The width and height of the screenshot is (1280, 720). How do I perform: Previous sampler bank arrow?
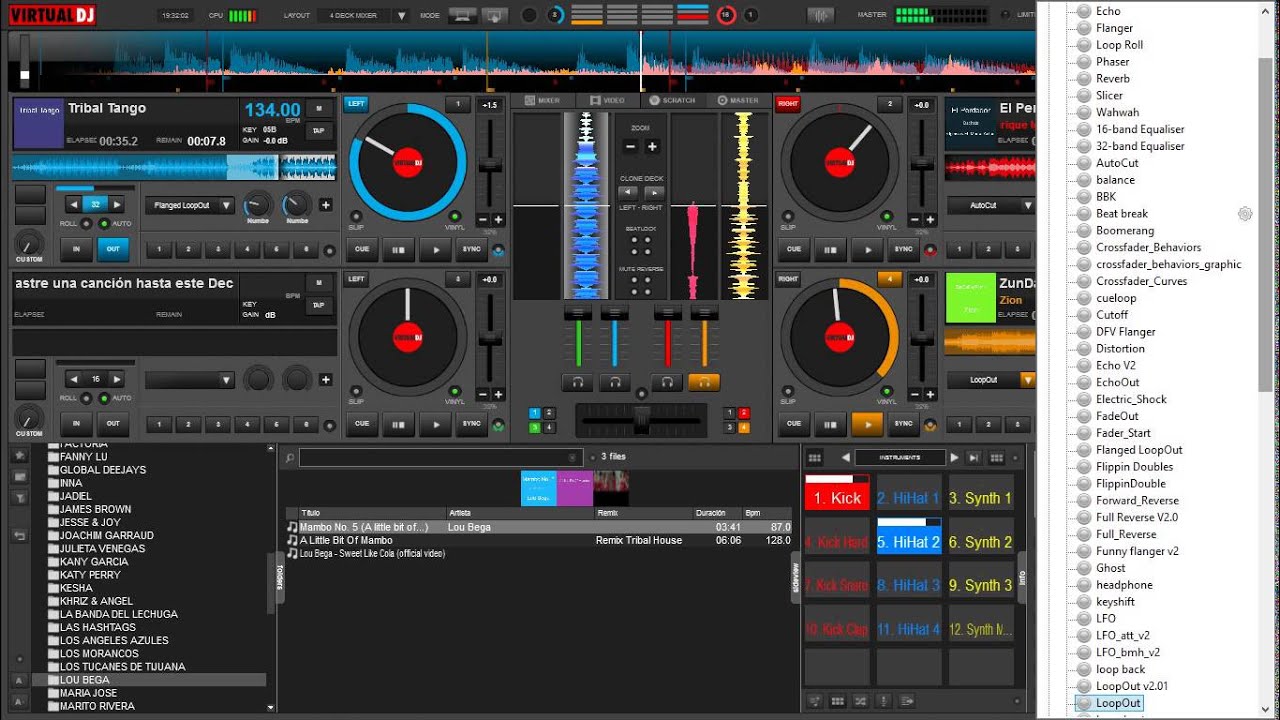pyautogui.click(x=845, y=458)
